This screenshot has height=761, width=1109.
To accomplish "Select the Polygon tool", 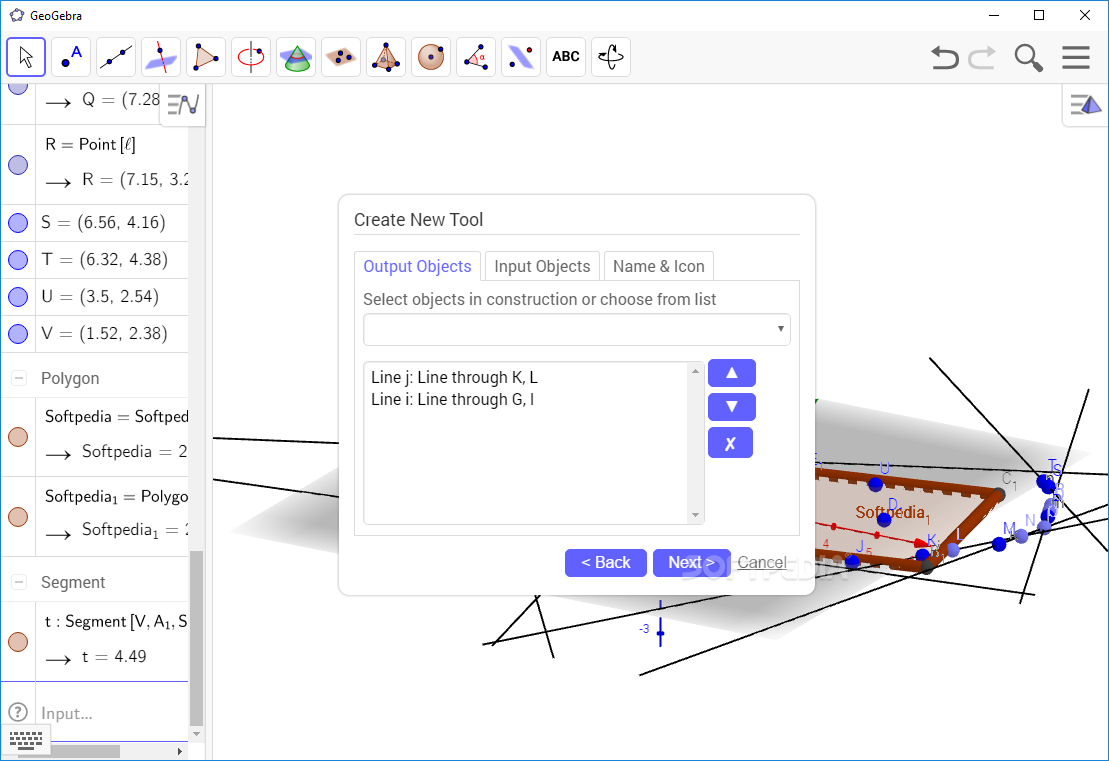I will [x=206, y=57].
